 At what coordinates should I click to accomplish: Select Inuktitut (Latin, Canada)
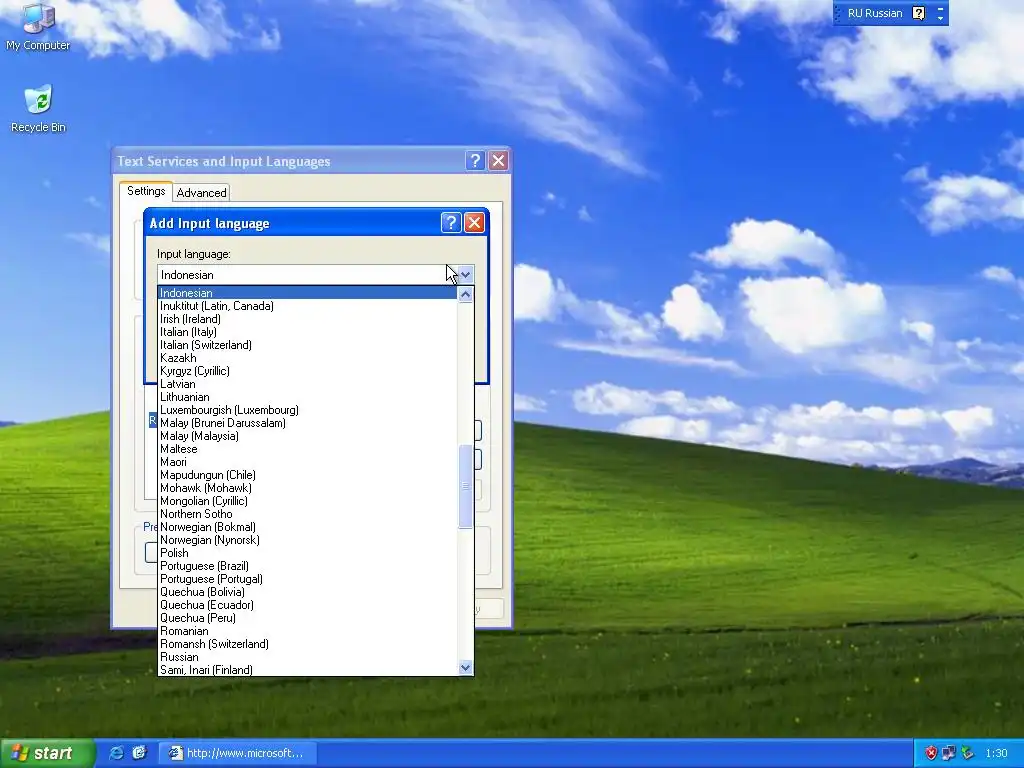click(x=308, y=306)
